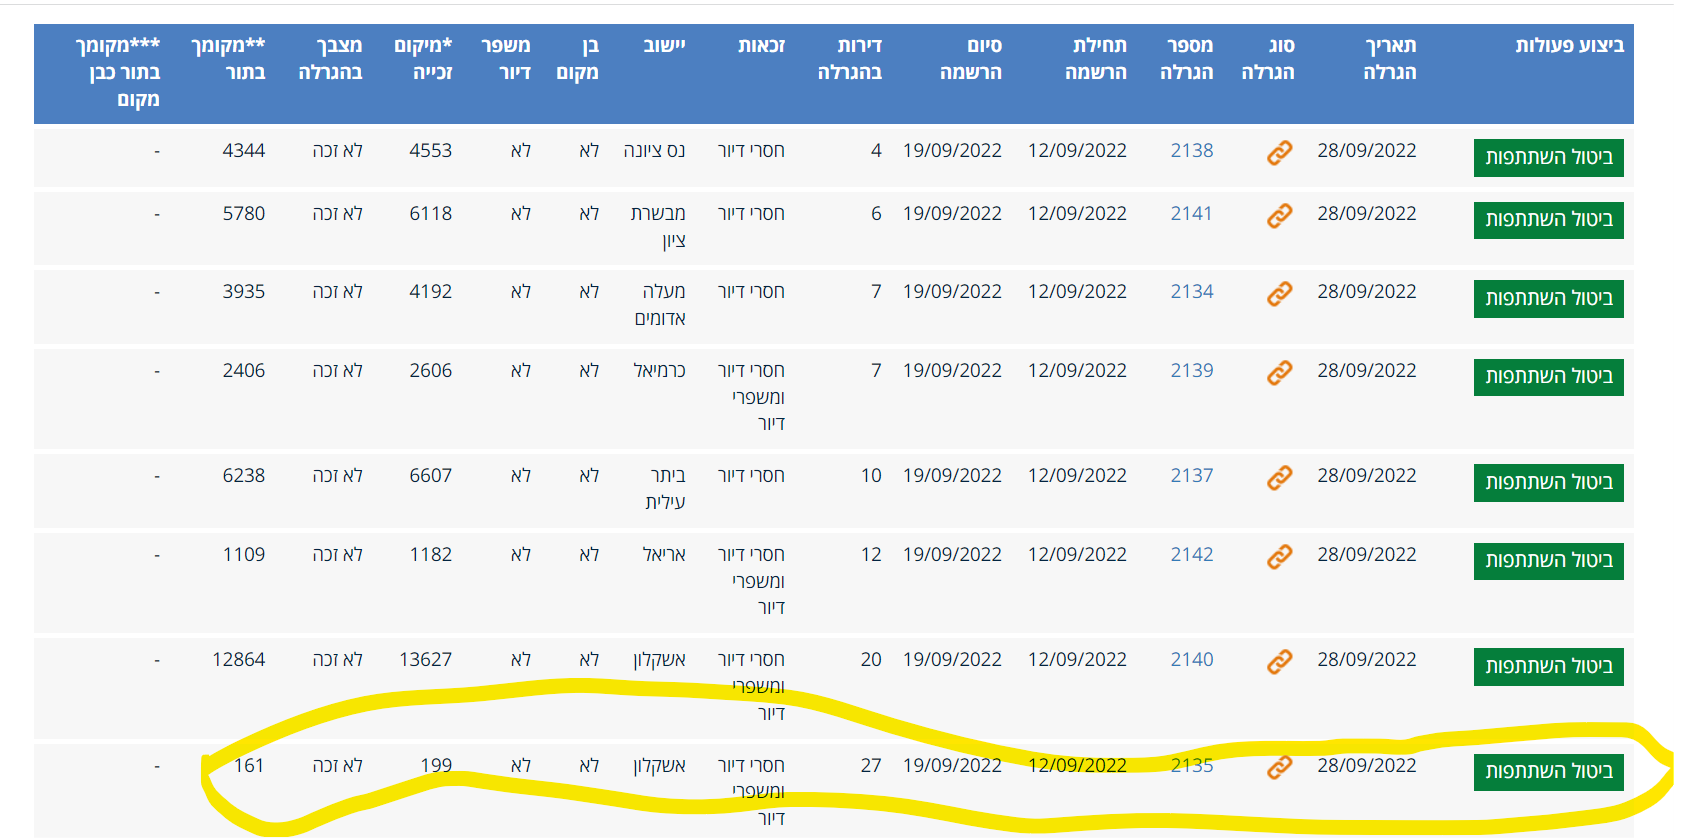Click the link icon beside lottery 2139
This screenshot has width=1684, height=838.
tap(1279, 373)
